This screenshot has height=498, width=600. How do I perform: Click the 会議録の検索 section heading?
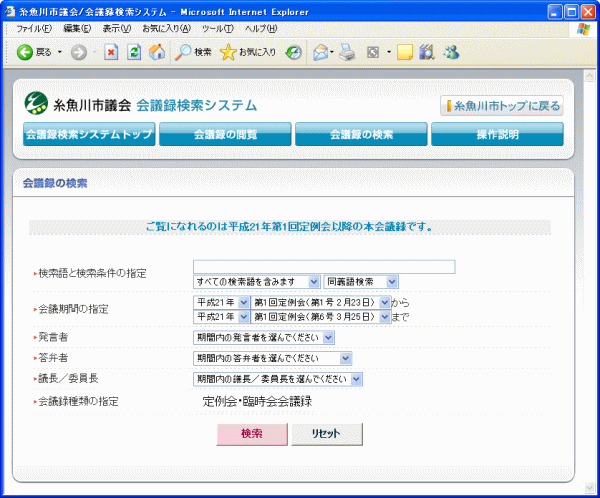click(x=55, y=183)
